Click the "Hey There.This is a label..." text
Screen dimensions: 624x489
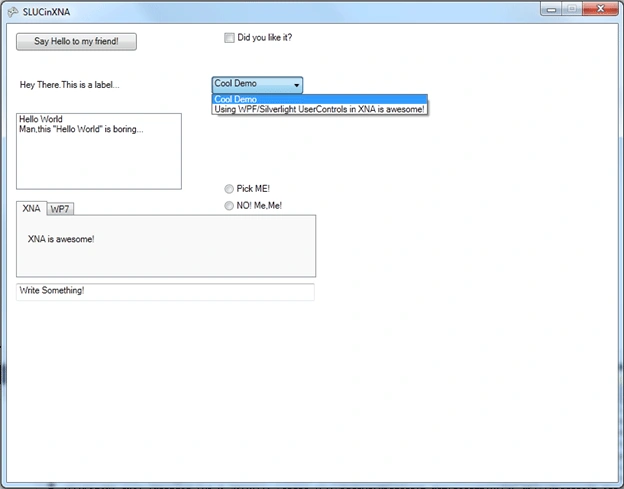[x=70, y=85]
